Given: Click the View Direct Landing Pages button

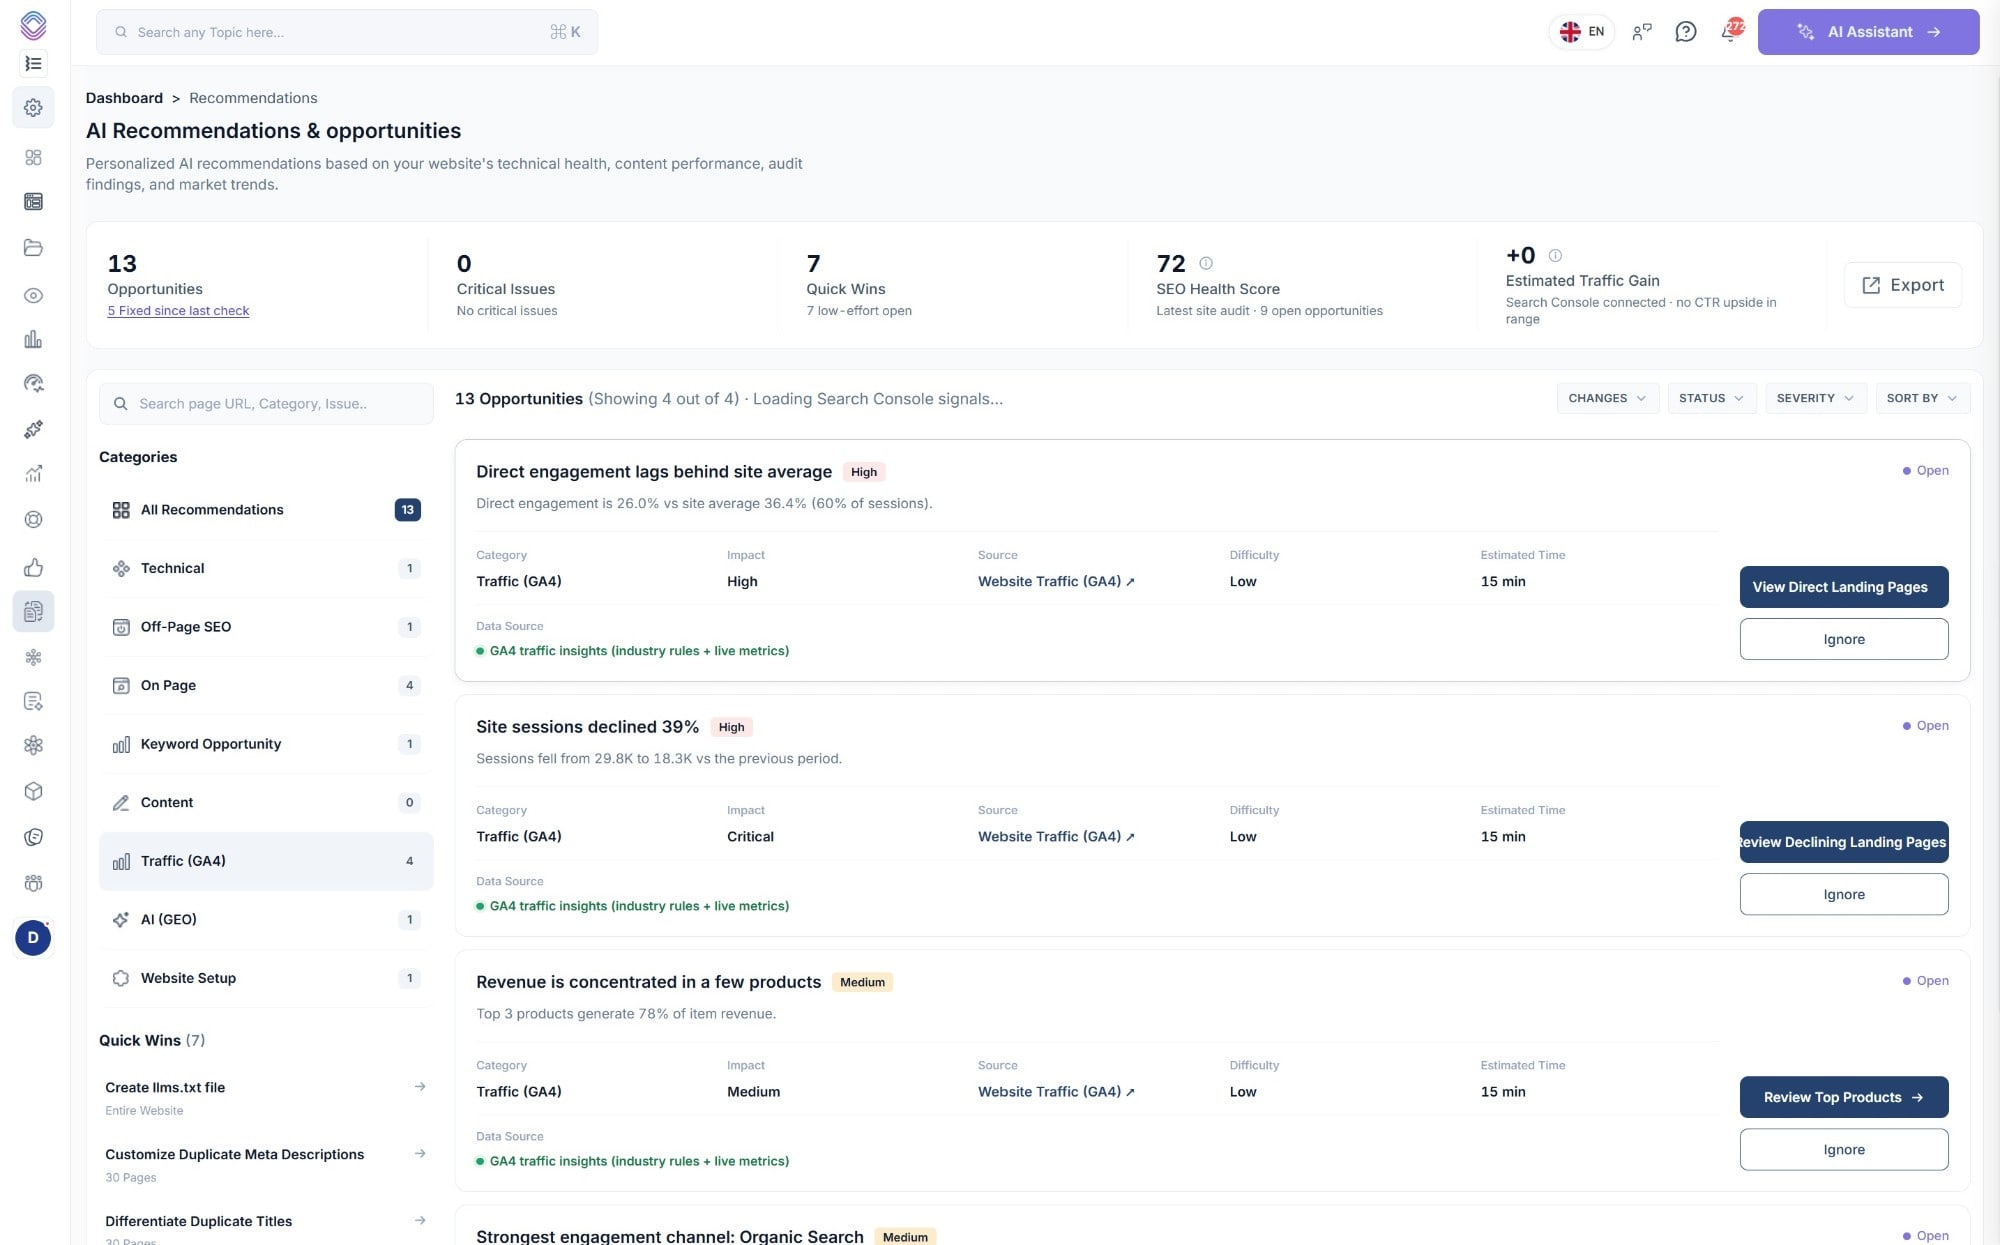Looking at the screenshot, I should (x=1843, y=587).
